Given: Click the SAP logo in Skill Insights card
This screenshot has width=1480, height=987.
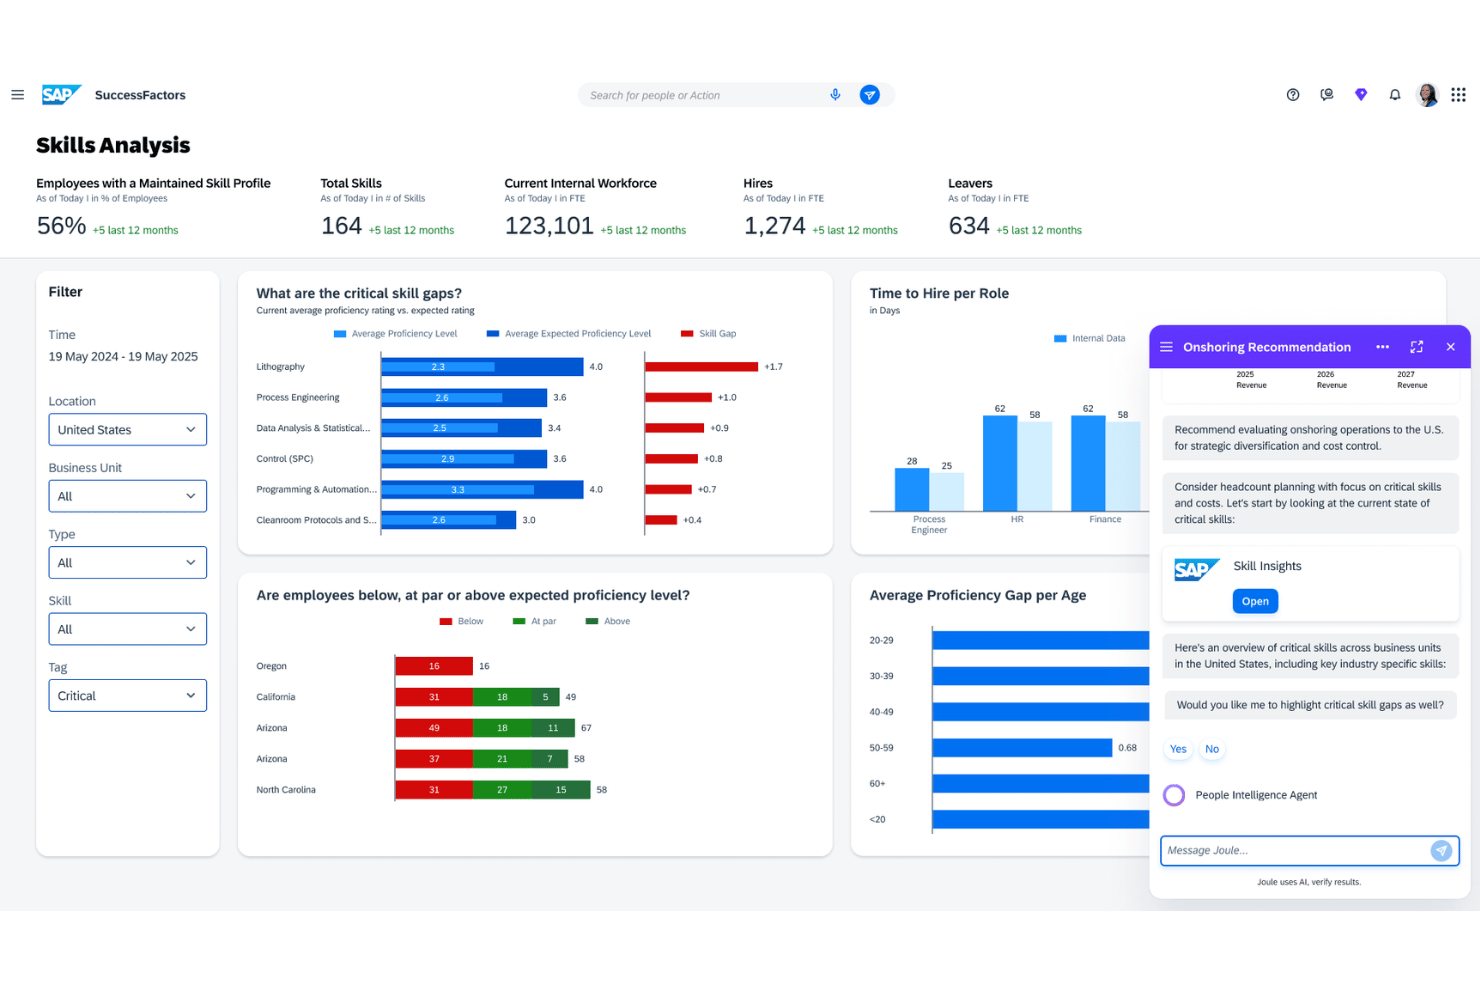Looking at the screenshot, I should coord(1197,570).
